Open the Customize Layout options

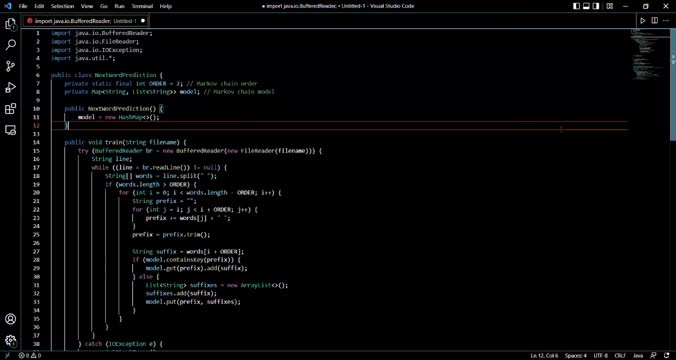click(610, 6)
